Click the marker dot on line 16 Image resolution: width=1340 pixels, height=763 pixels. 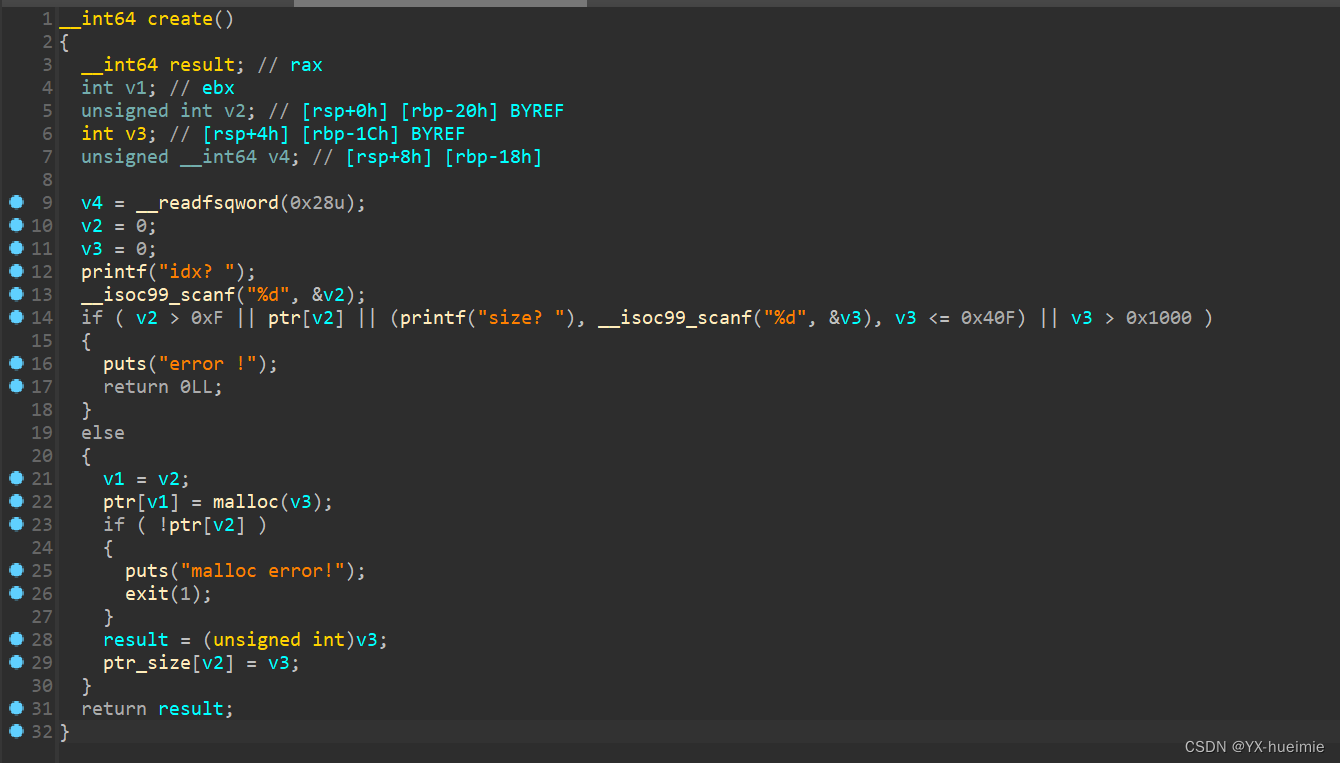[x=15, y=363]
